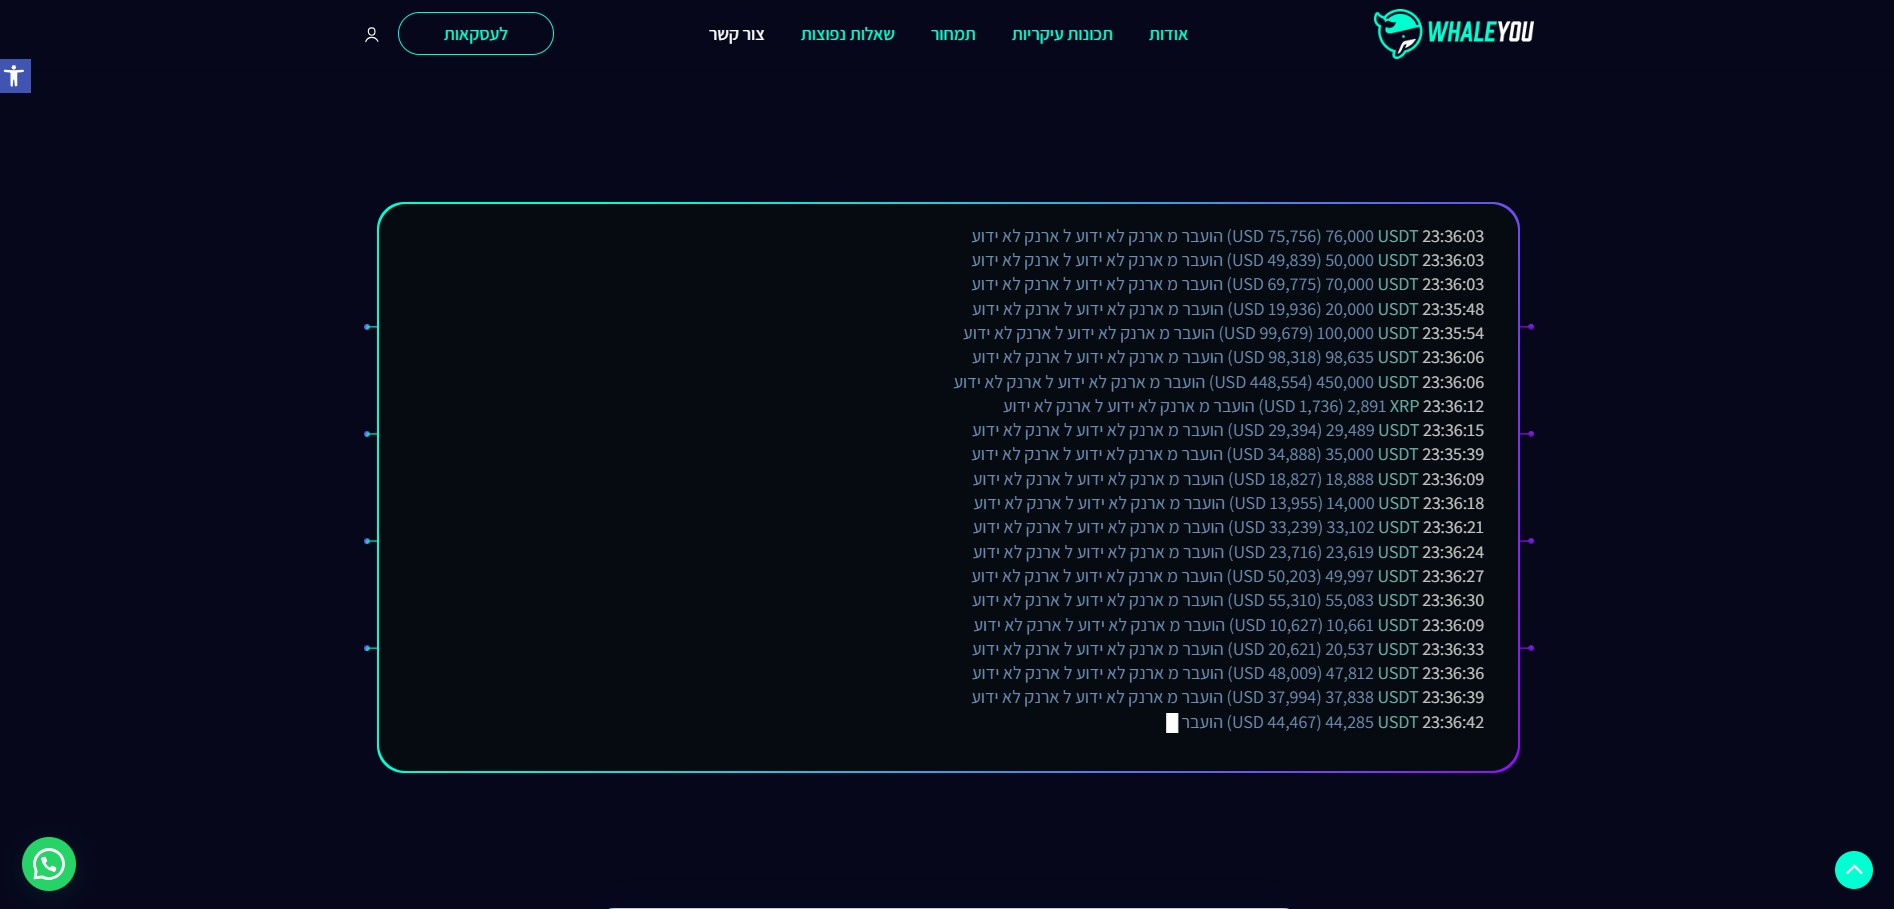Click the scroll-to-top arrow button

point(1854,870)
